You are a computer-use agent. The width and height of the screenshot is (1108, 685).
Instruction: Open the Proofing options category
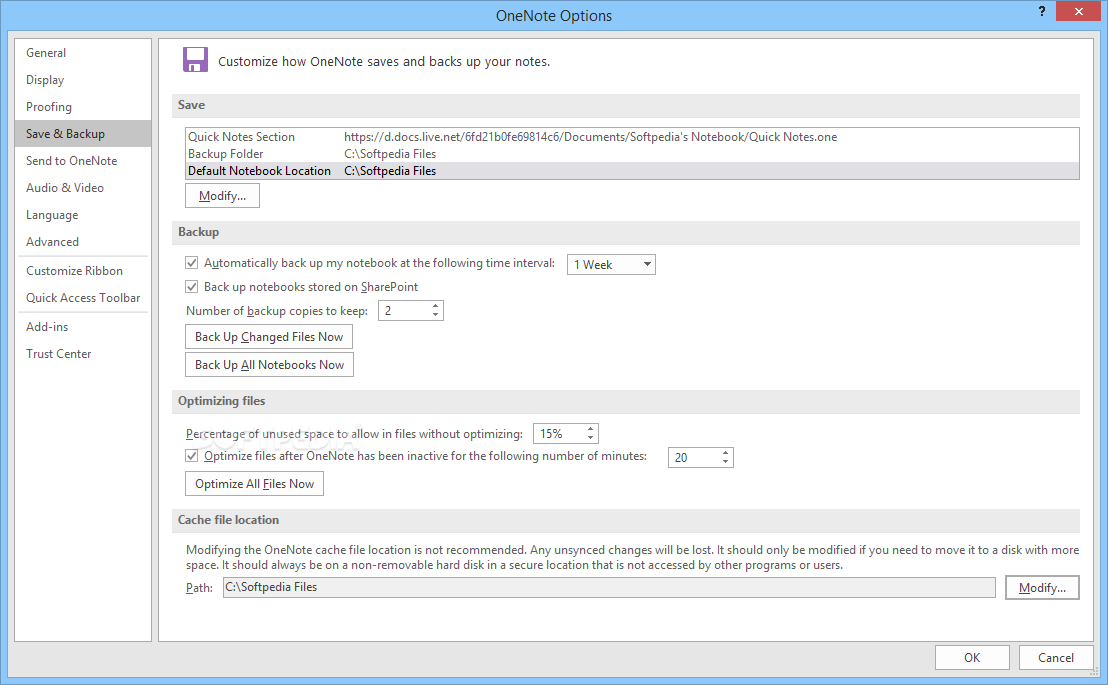(x=83, y=107)
